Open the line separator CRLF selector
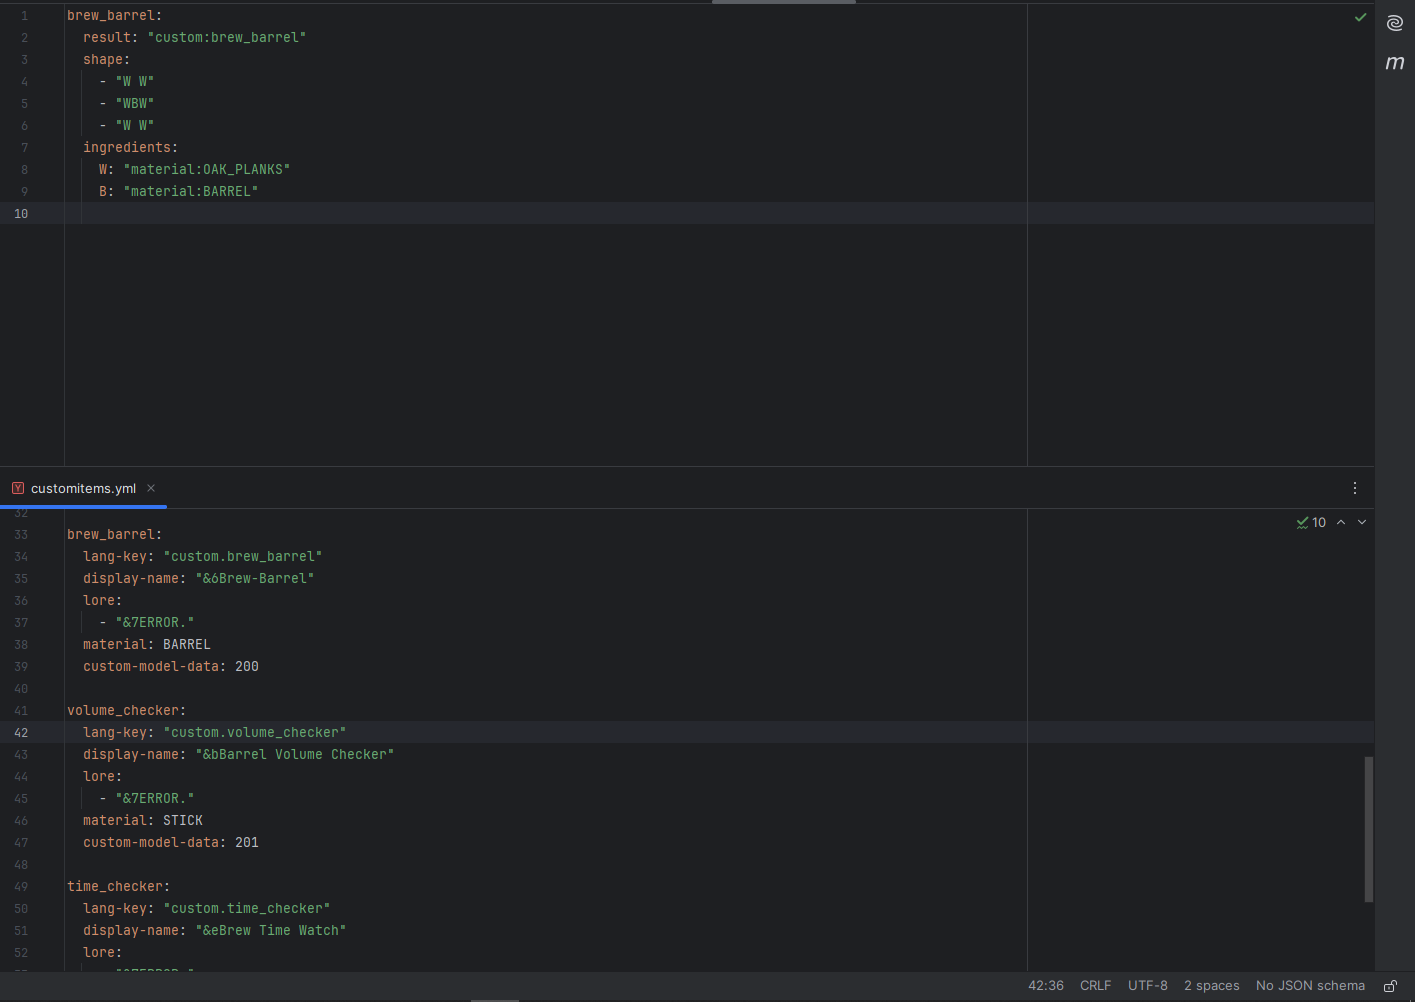Screen dimensions: 1415x1002 (x=1095, y=985)
